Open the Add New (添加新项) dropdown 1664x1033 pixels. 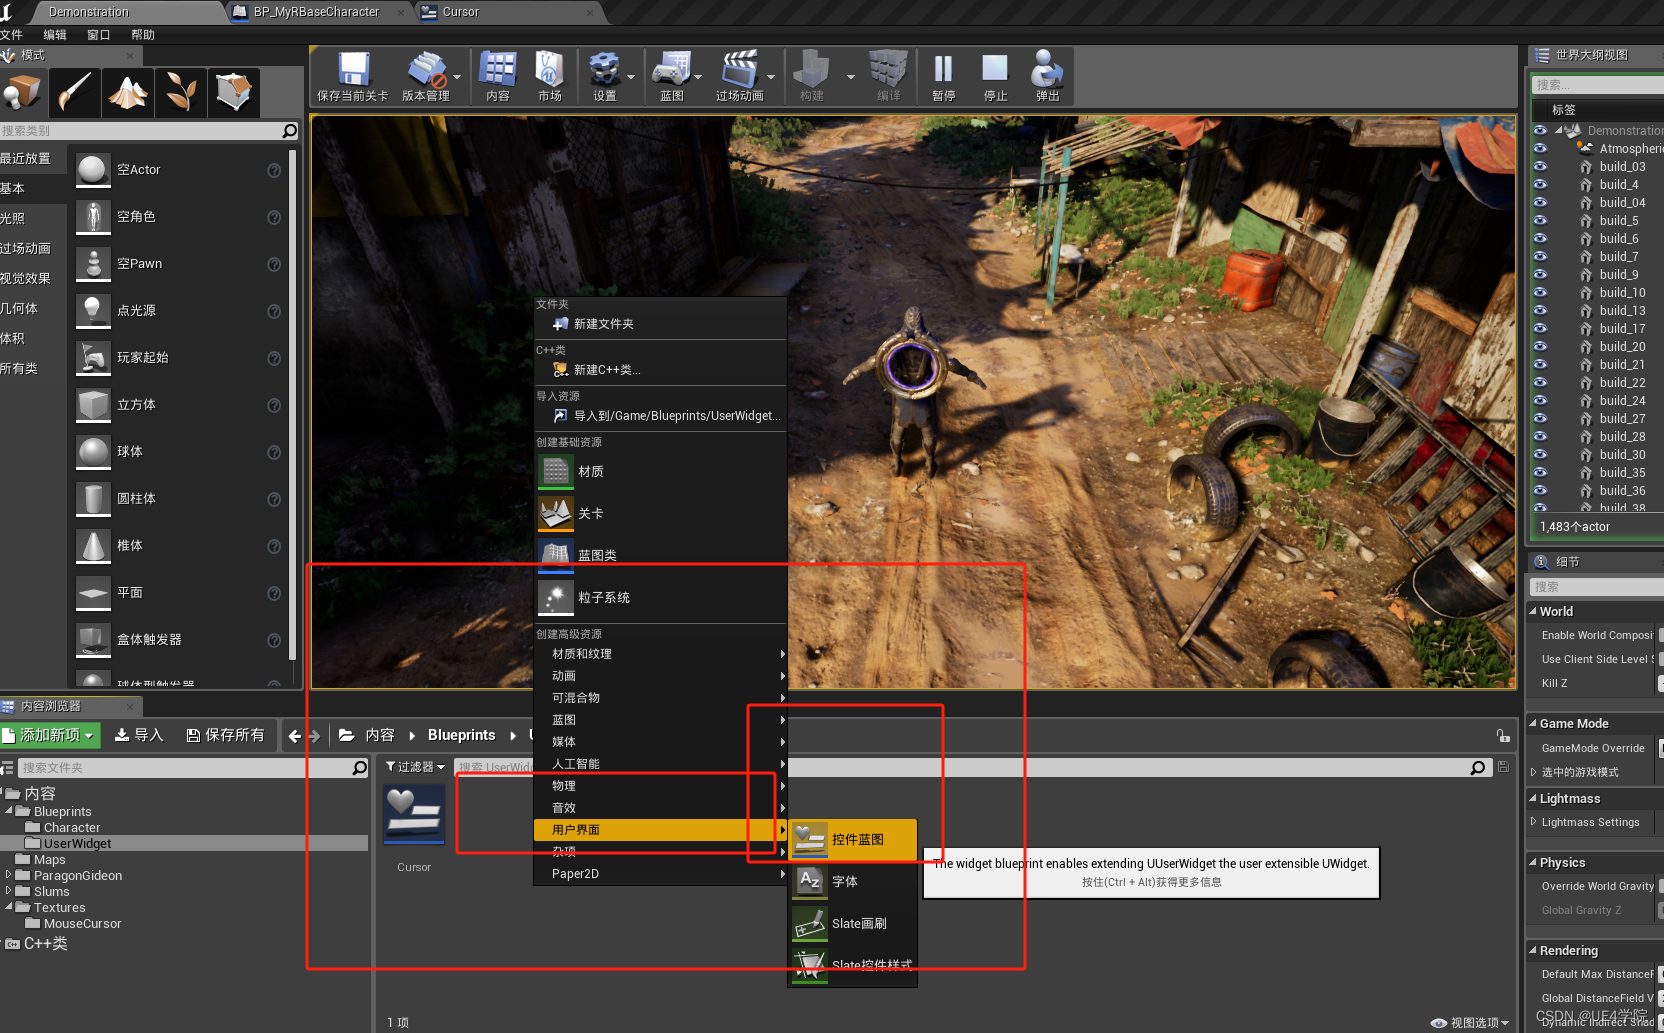(51, 735)
